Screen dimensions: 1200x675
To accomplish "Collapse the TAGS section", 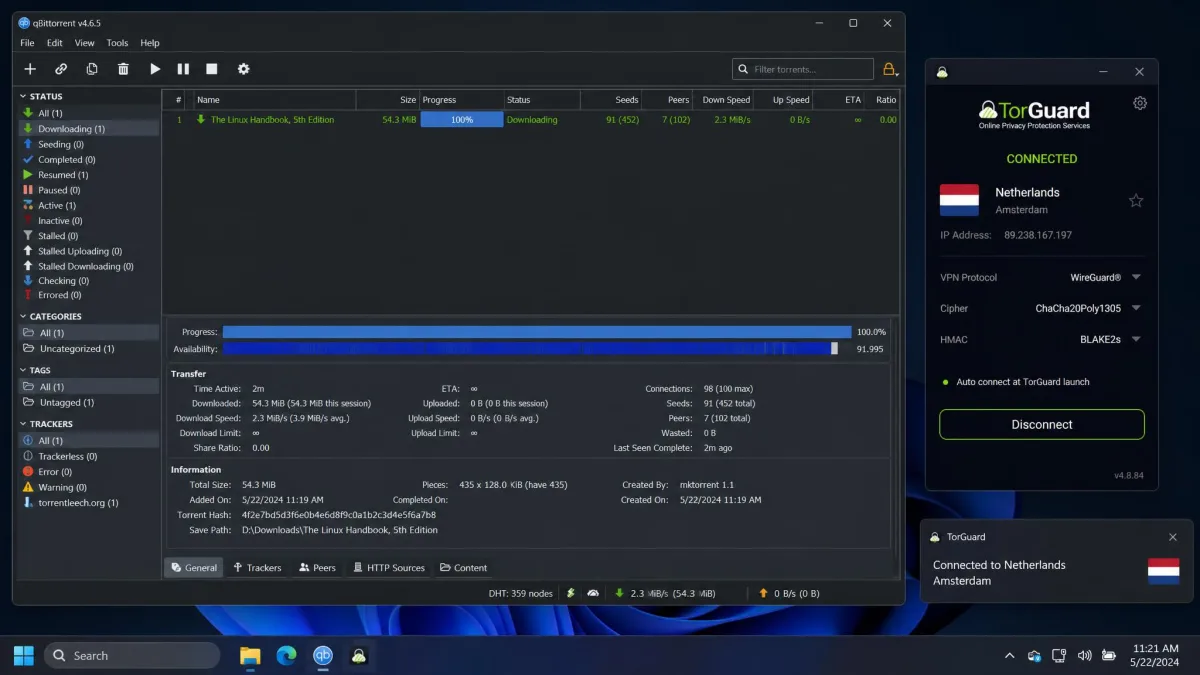I will click(x=24, y=370).
